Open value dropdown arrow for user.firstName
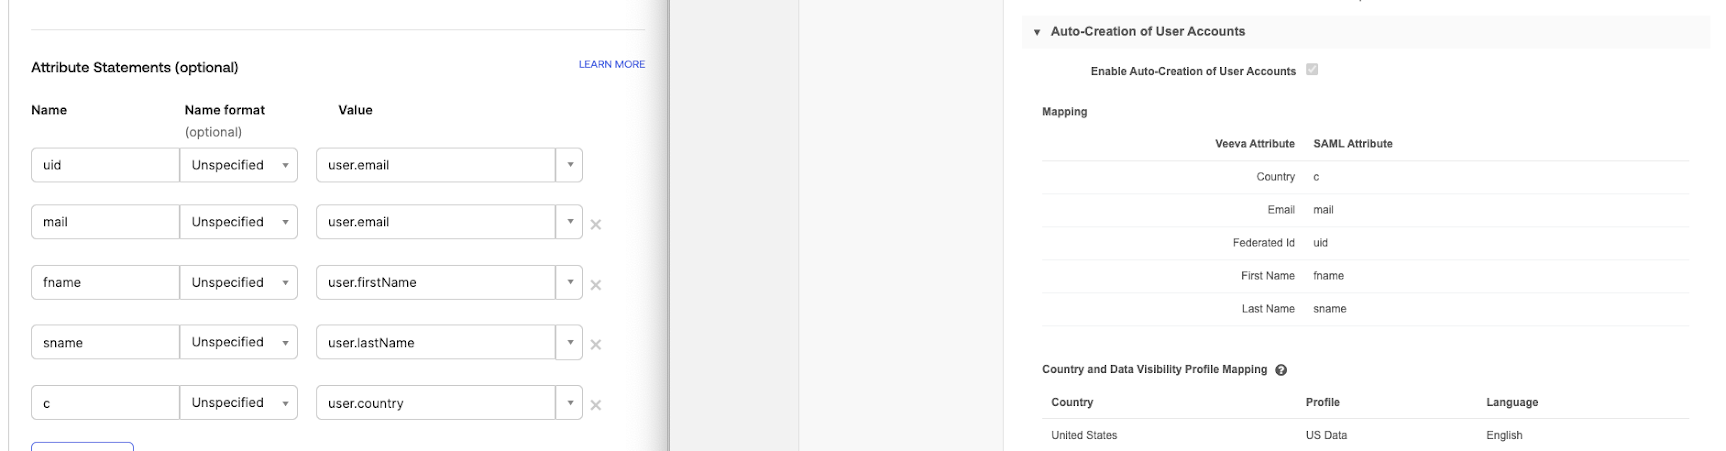1726x451 pixels. click(x=569, y=282)
